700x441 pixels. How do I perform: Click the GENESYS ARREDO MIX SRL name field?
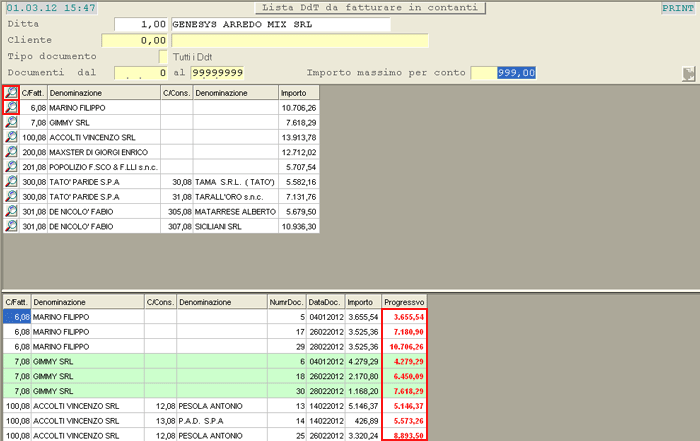pos(281,24)
